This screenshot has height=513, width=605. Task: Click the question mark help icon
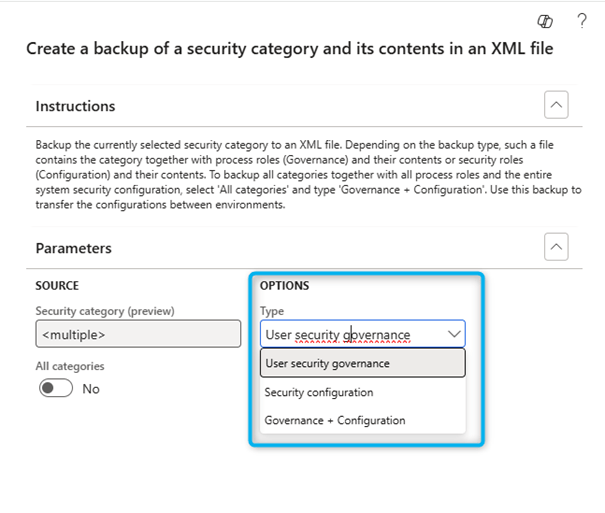[581, 21]
